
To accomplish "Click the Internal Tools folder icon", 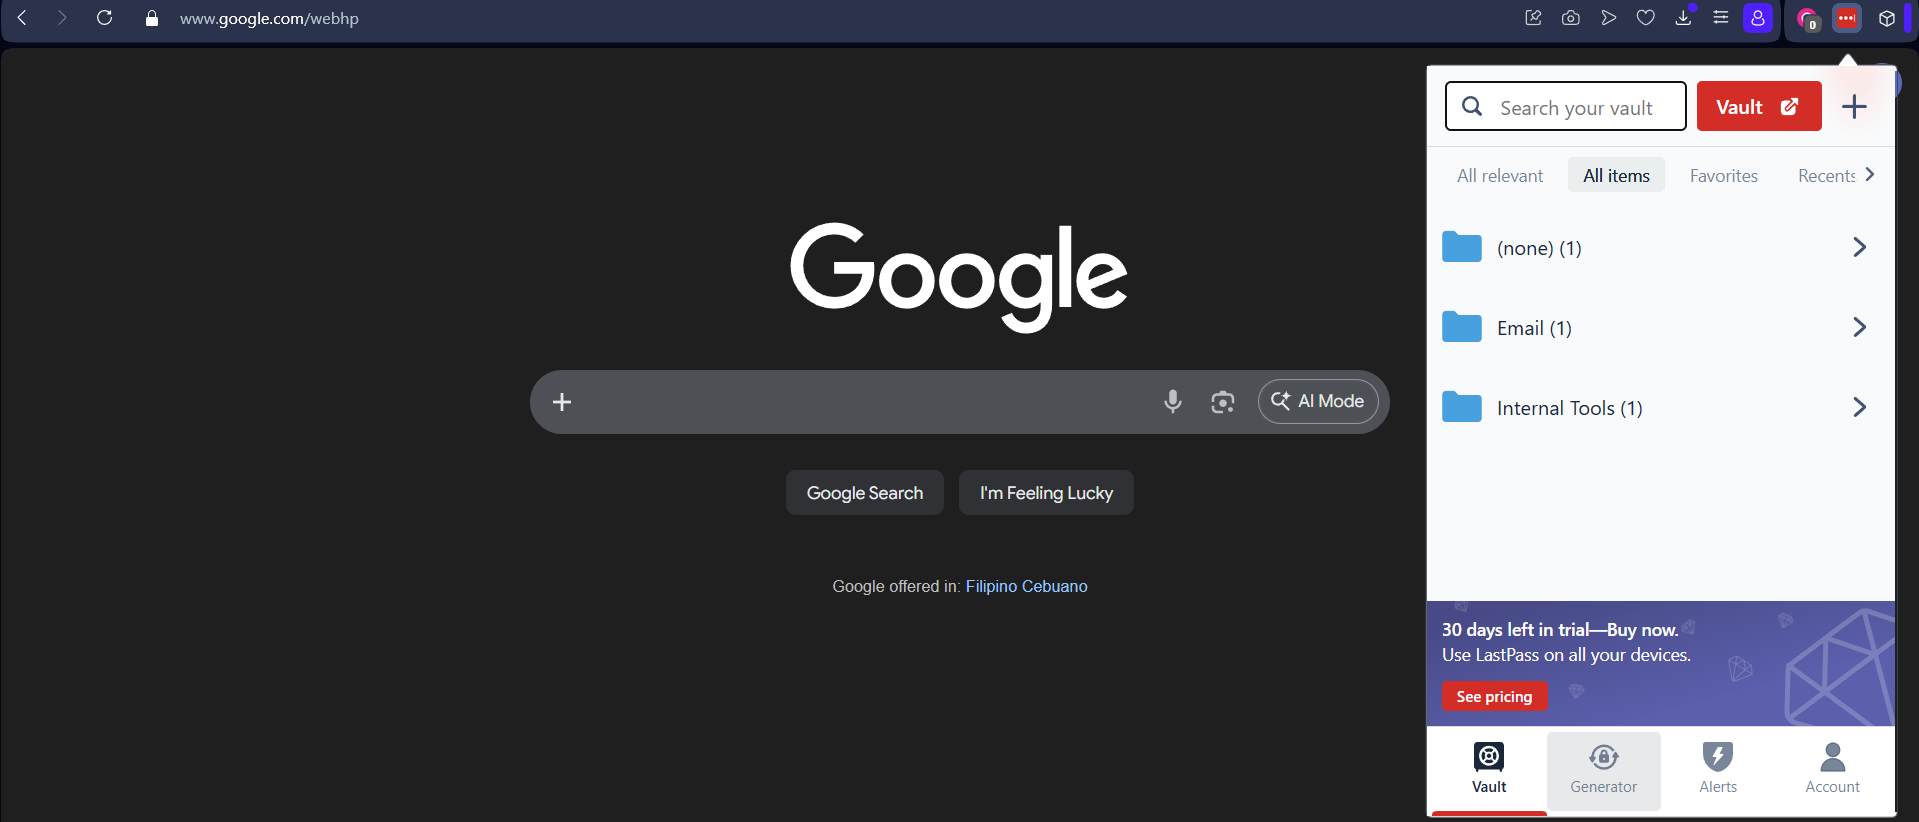I will (1462, 407).
